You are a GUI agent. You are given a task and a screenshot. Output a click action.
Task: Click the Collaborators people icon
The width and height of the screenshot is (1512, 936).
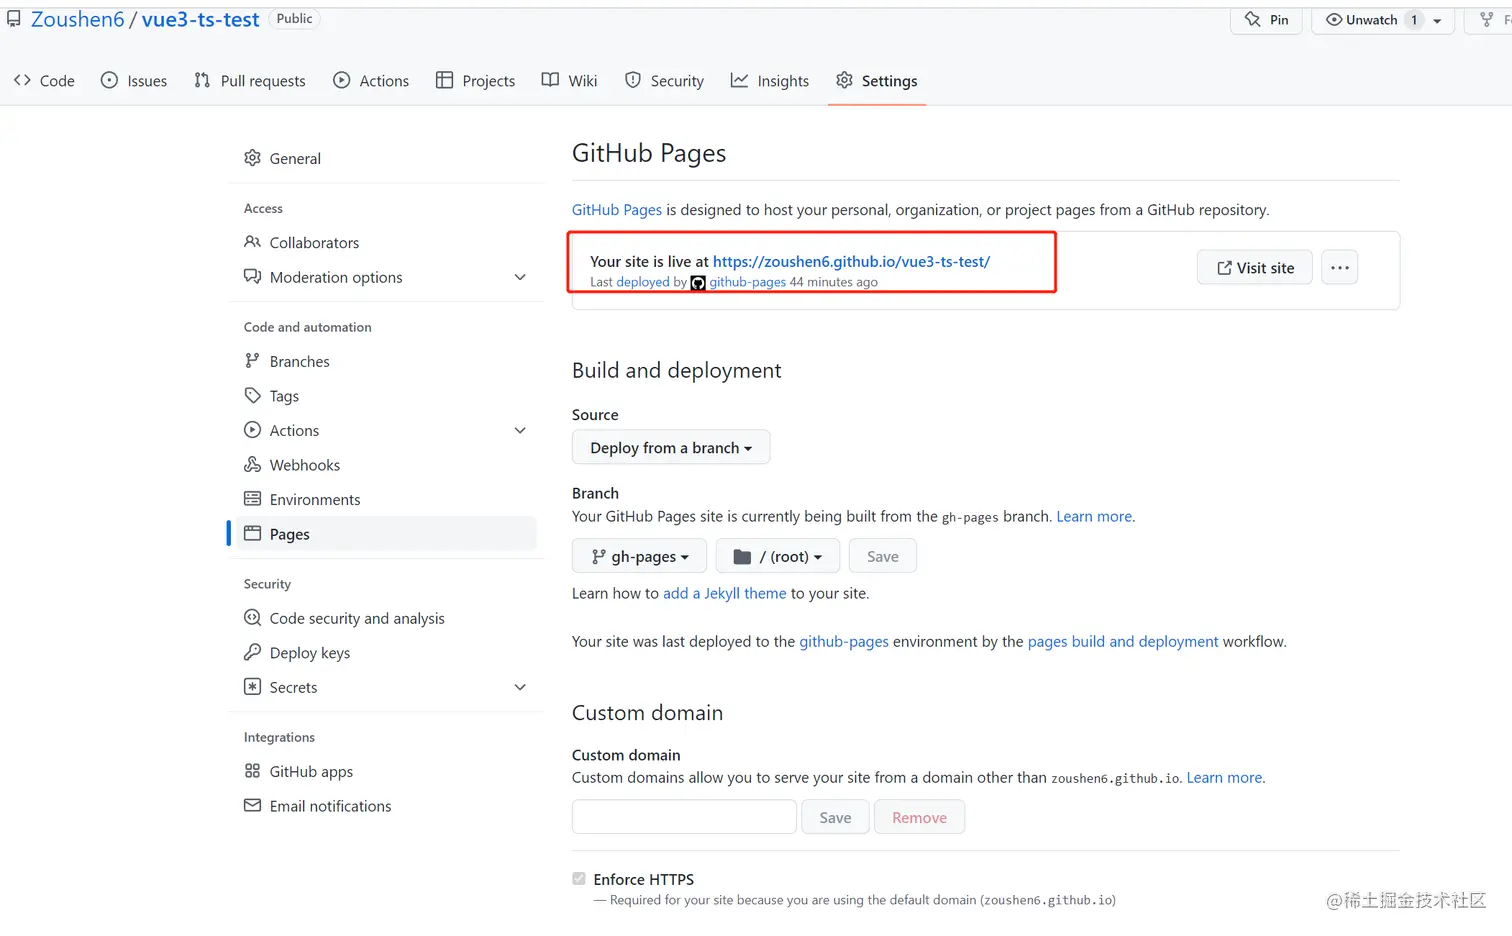pos(253,242)
